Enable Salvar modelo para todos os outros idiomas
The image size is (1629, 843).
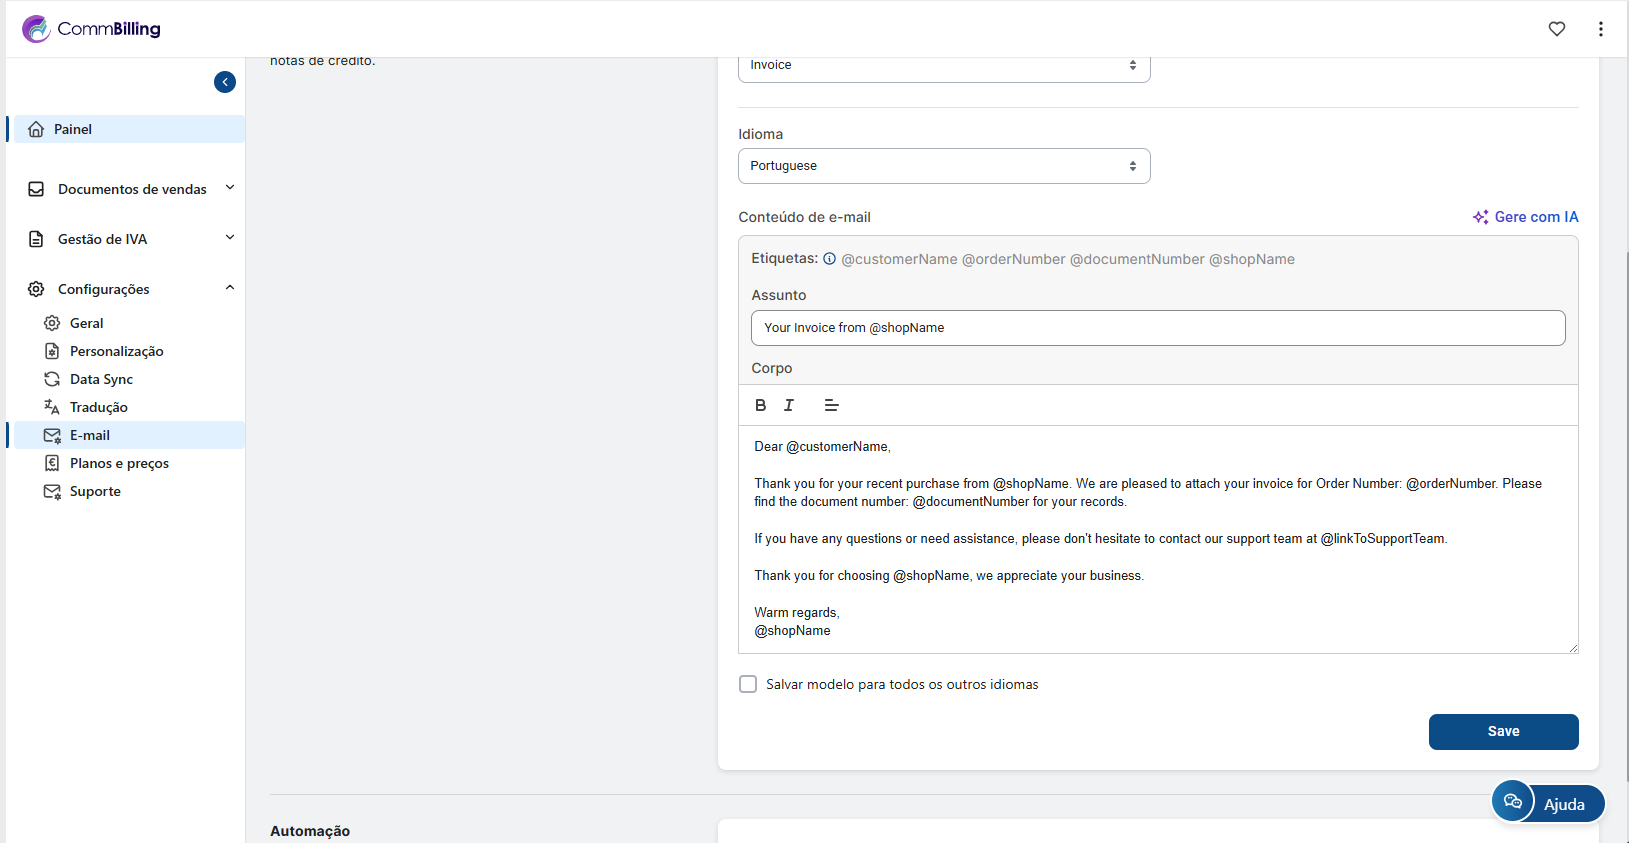point(748,684)
